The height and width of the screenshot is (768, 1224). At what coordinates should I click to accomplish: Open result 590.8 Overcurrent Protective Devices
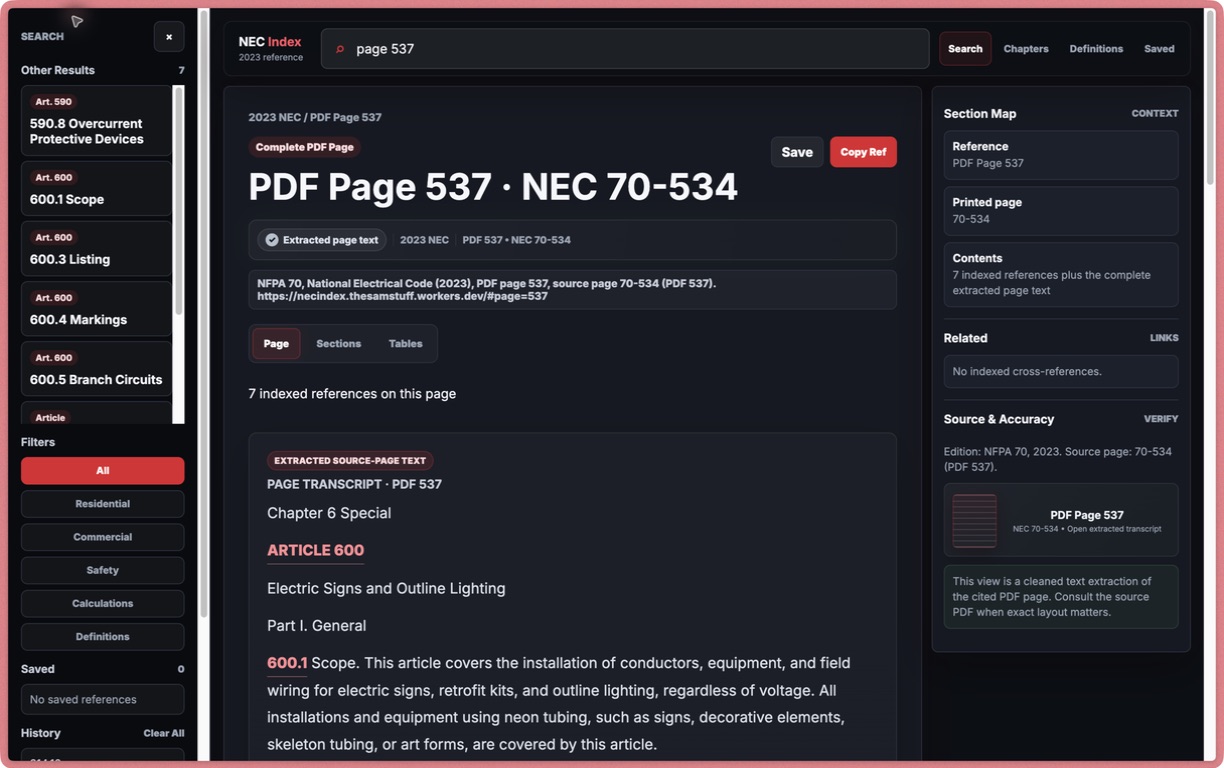tap(96, 121)
